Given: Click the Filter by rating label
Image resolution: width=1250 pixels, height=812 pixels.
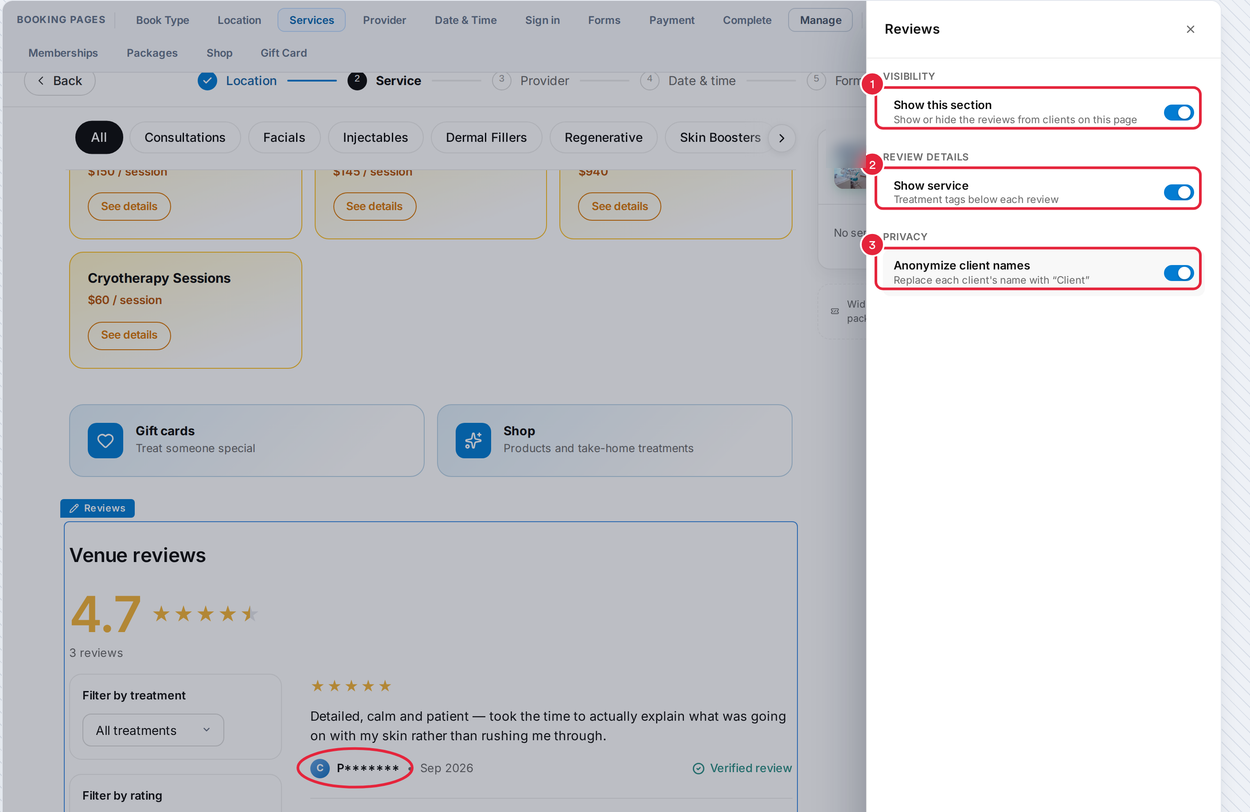Looking at the screenshot, I should 122,796.
